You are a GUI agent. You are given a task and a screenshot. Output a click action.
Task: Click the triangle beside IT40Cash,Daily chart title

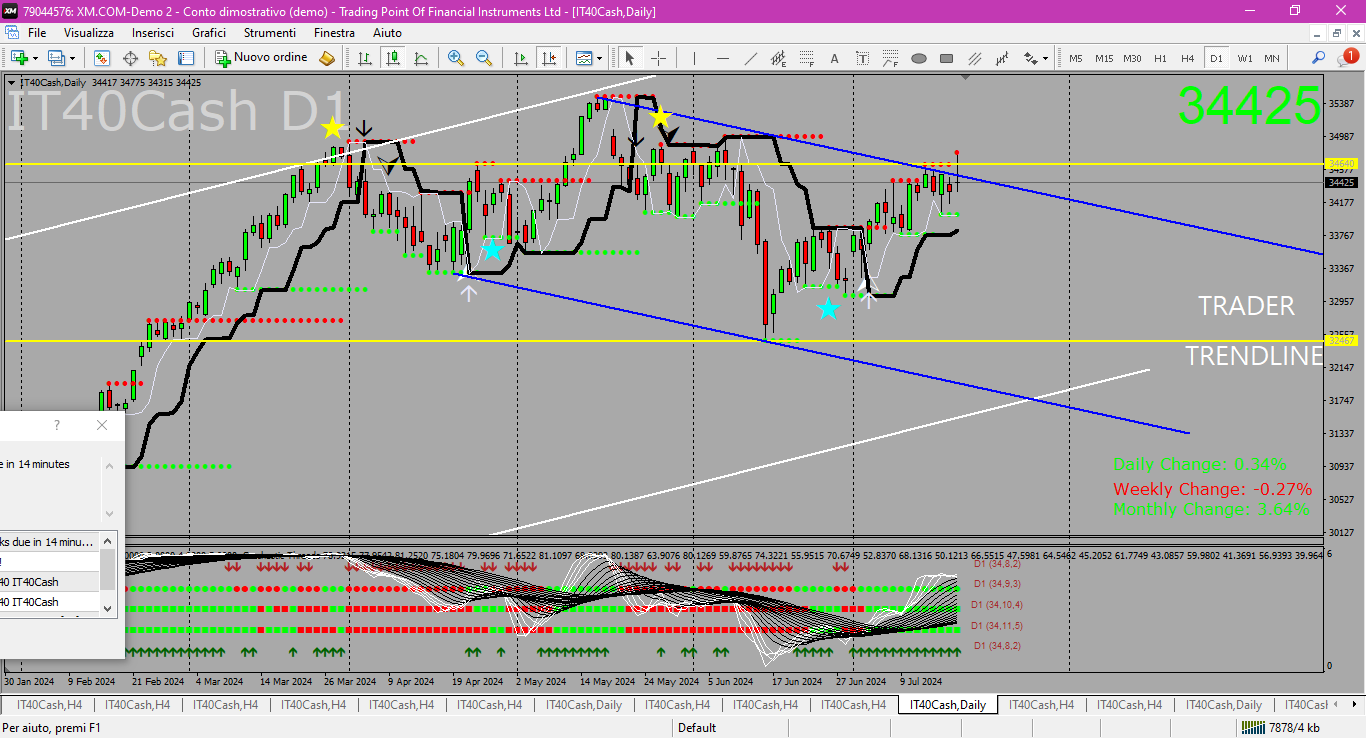click(x=11, y=82)
